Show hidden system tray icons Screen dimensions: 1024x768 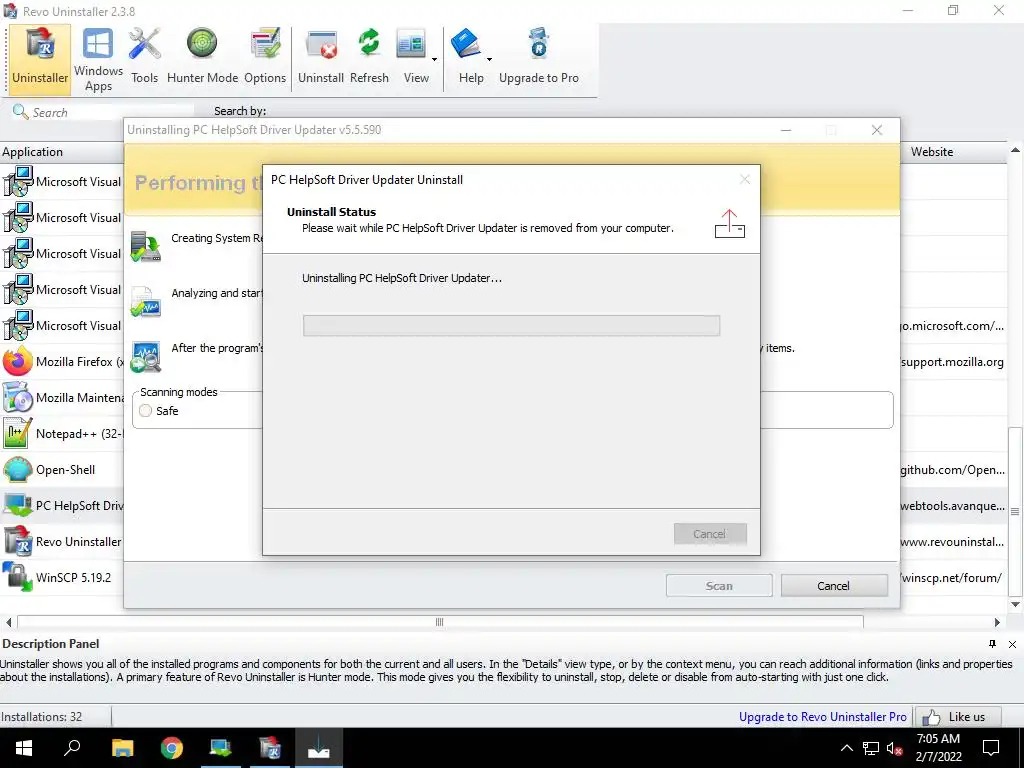846,748
